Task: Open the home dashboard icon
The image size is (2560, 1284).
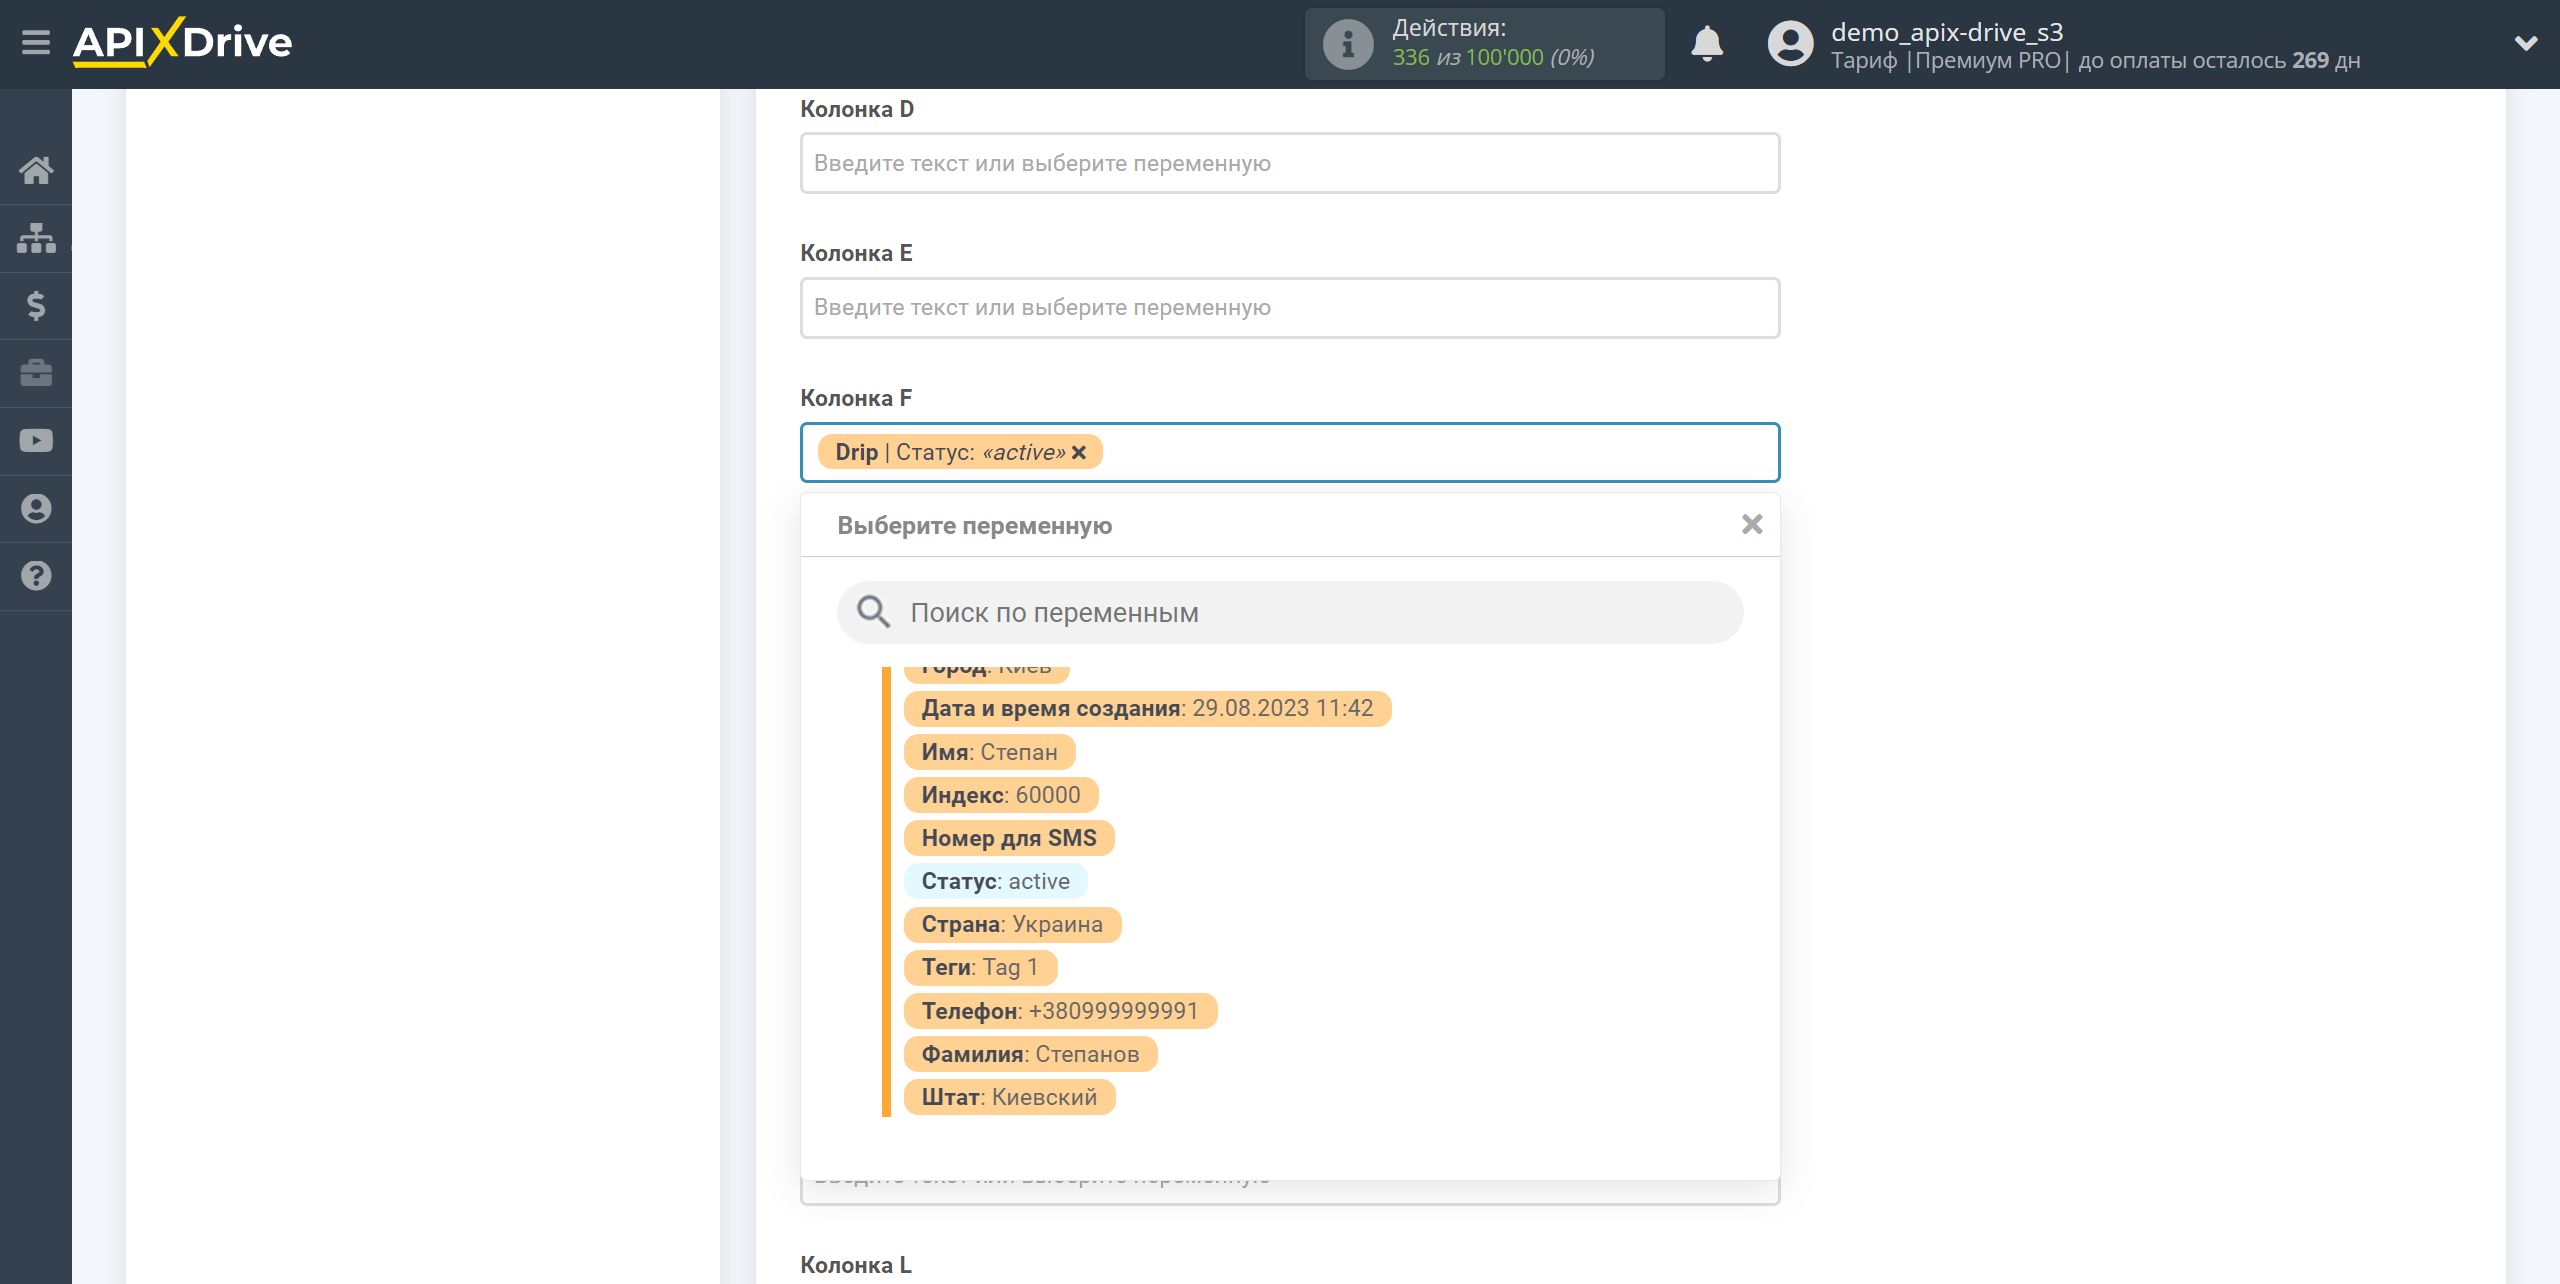Action: click(36, 170)
